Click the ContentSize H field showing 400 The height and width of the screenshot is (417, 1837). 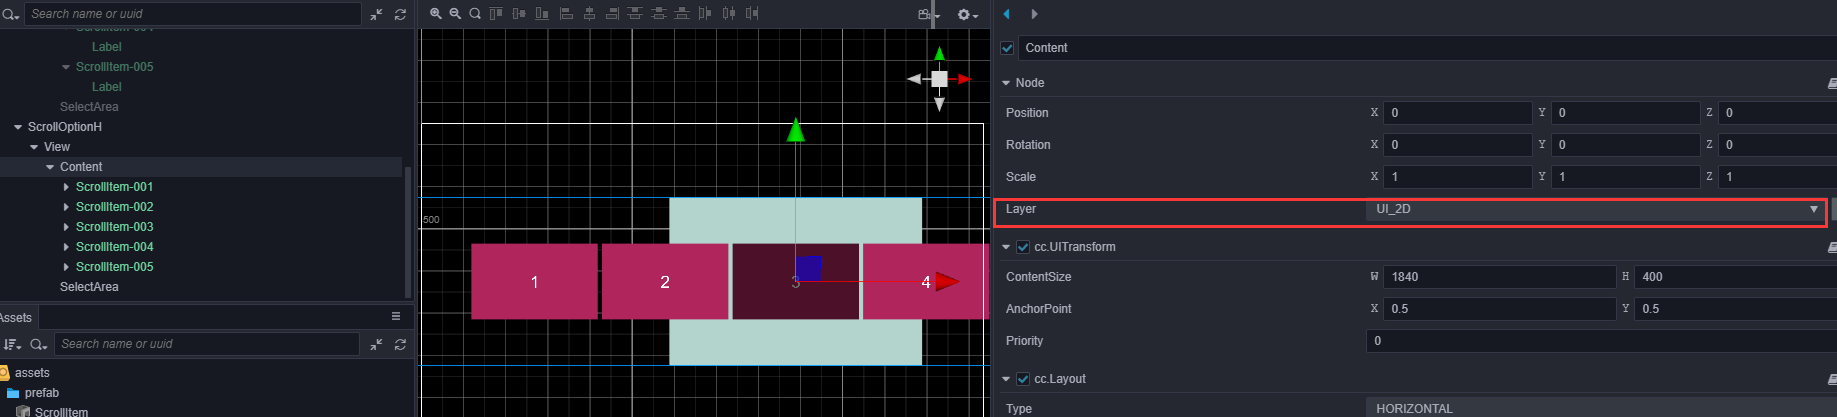coord(1735,277)
